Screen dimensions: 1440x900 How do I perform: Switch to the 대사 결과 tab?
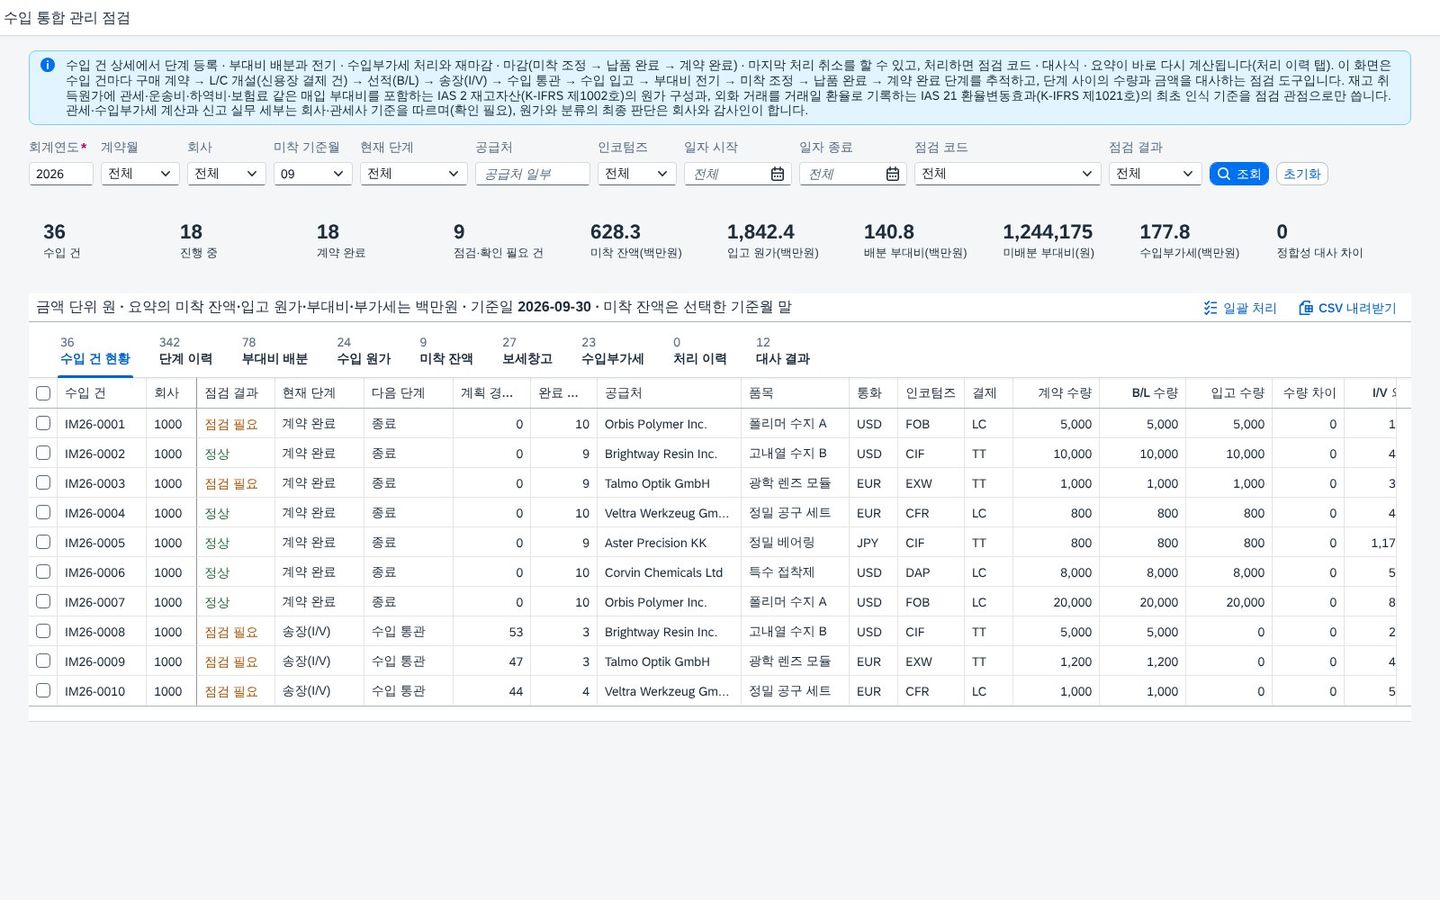pos(783,351)
